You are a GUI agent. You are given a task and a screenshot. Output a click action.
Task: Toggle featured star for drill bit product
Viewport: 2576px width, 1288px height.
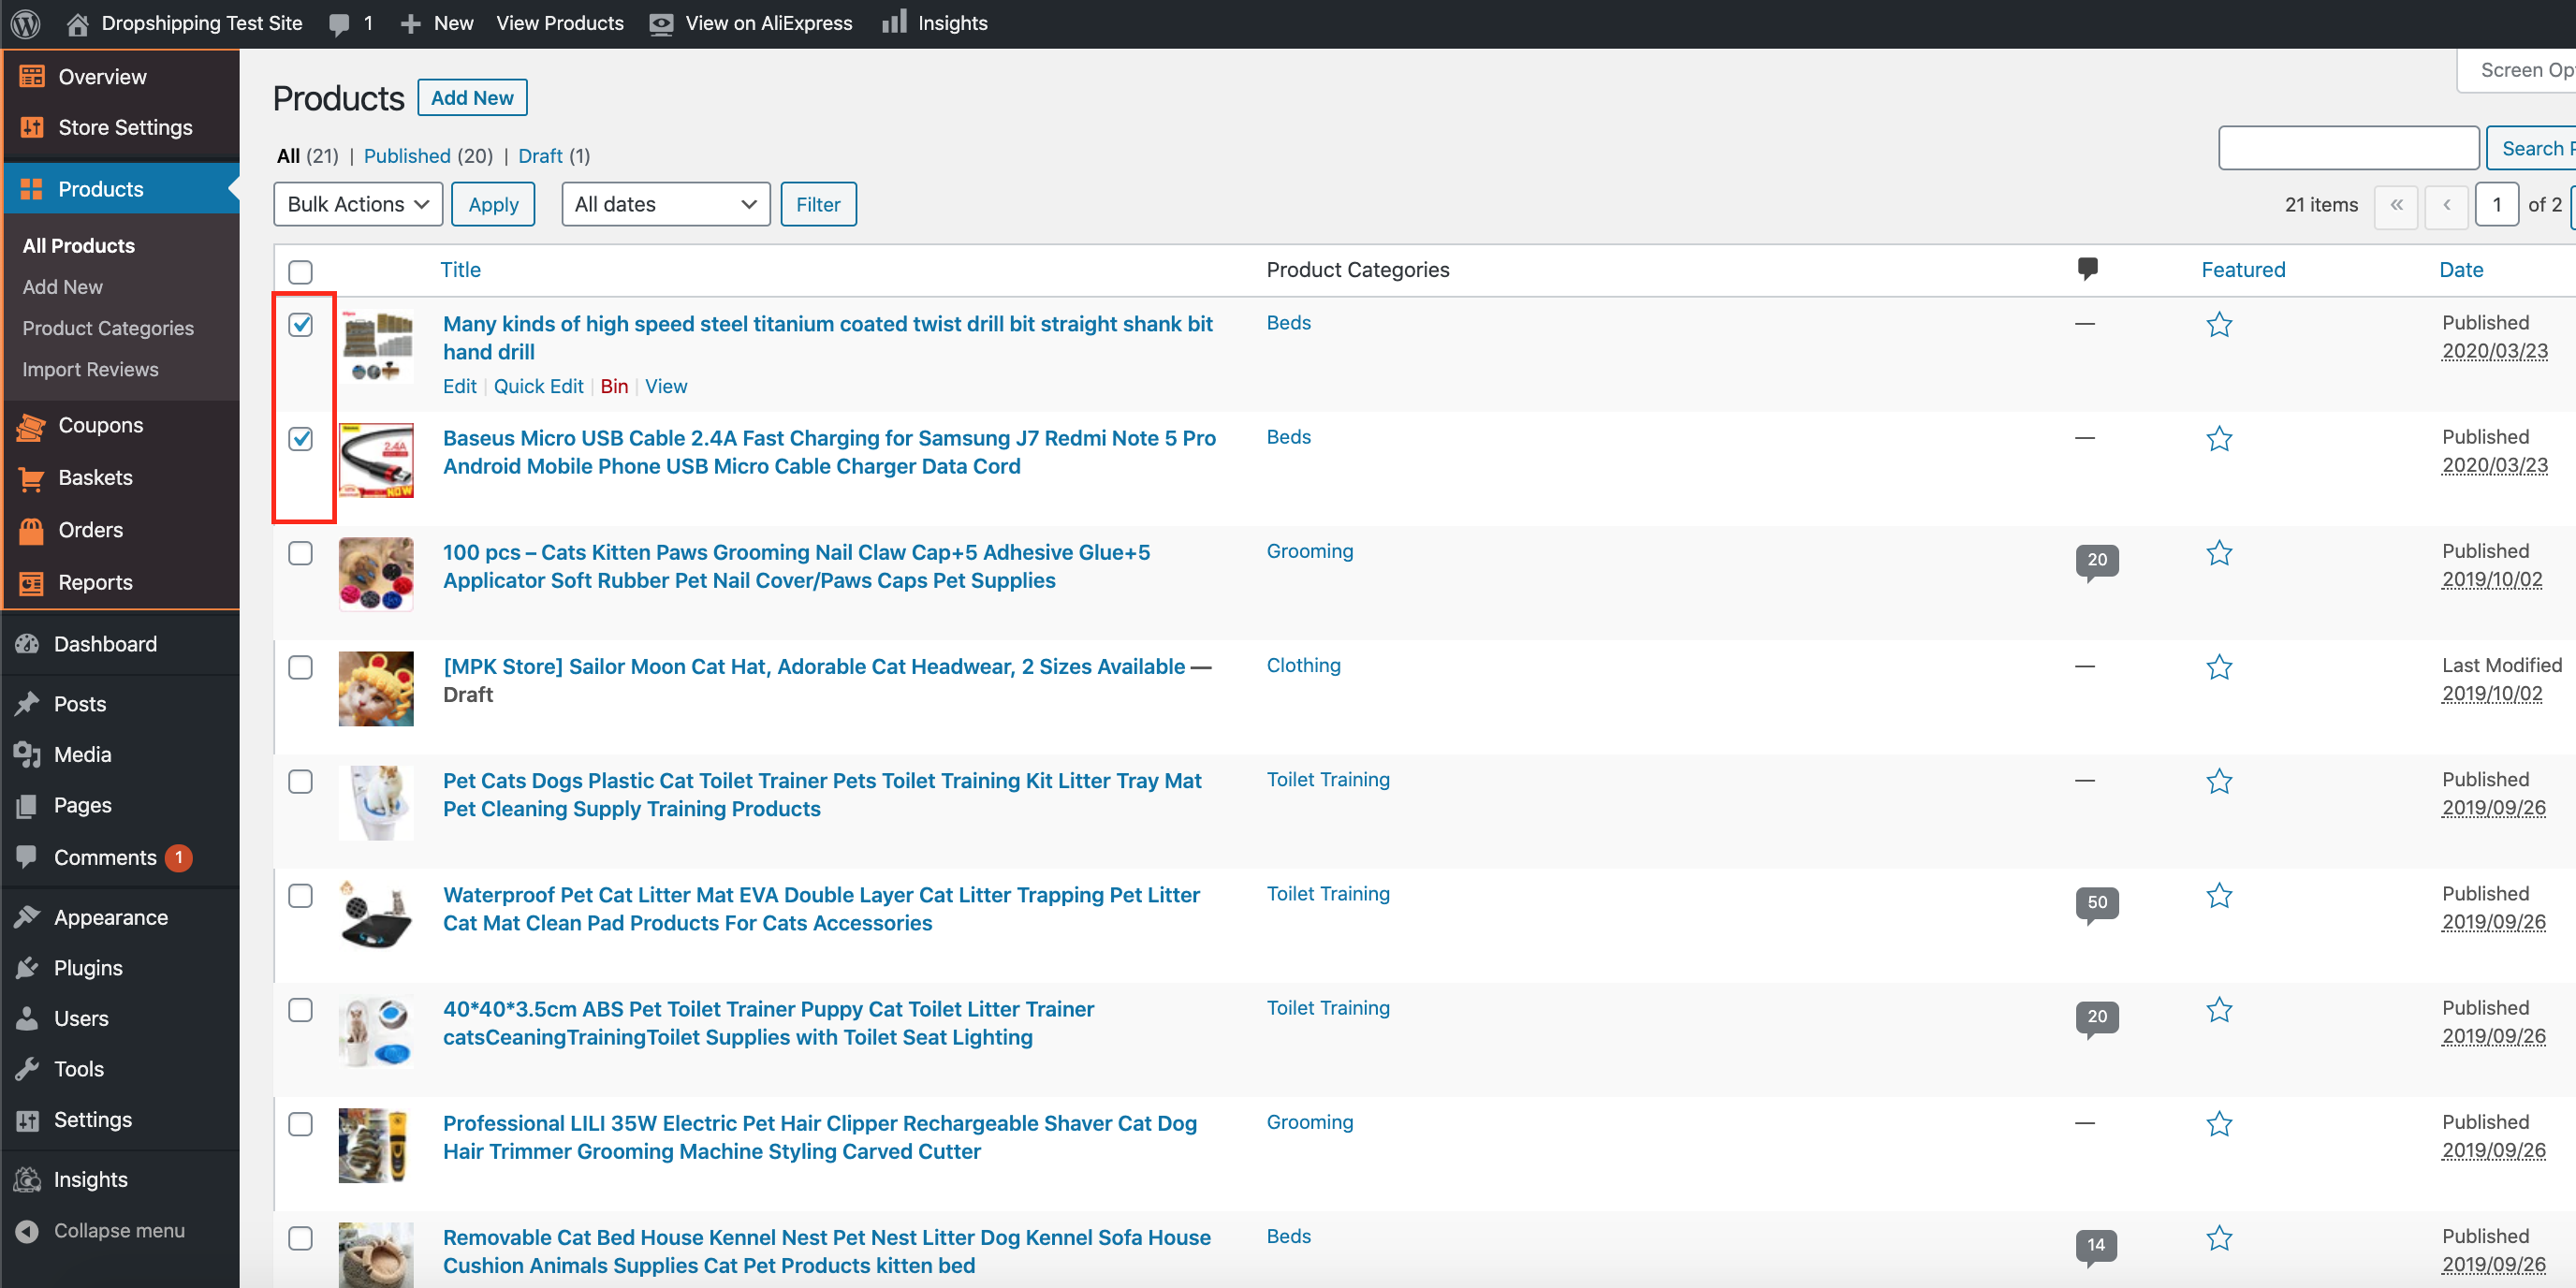click(x=2219, y=325)
